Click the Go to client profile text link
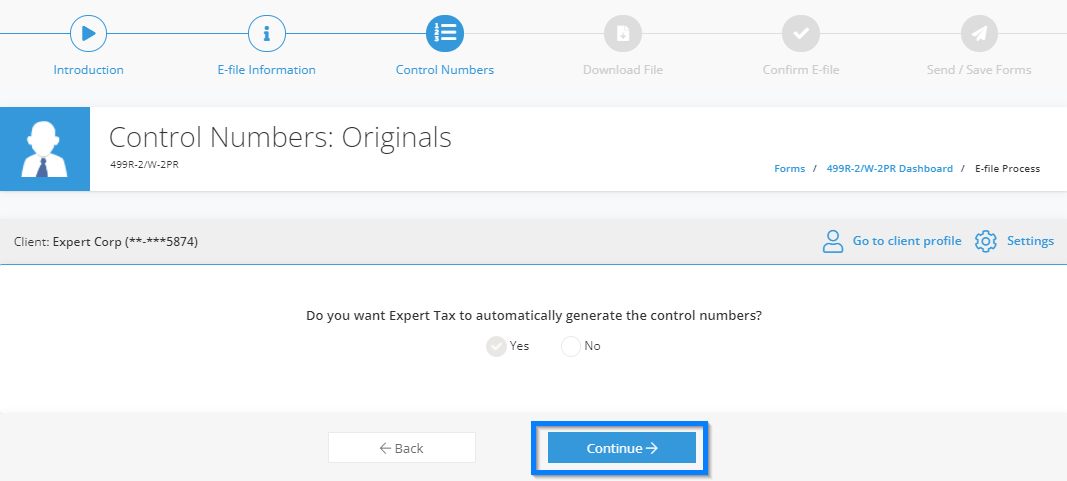The height and width of the screenshot is (481, 1067). 907,241
